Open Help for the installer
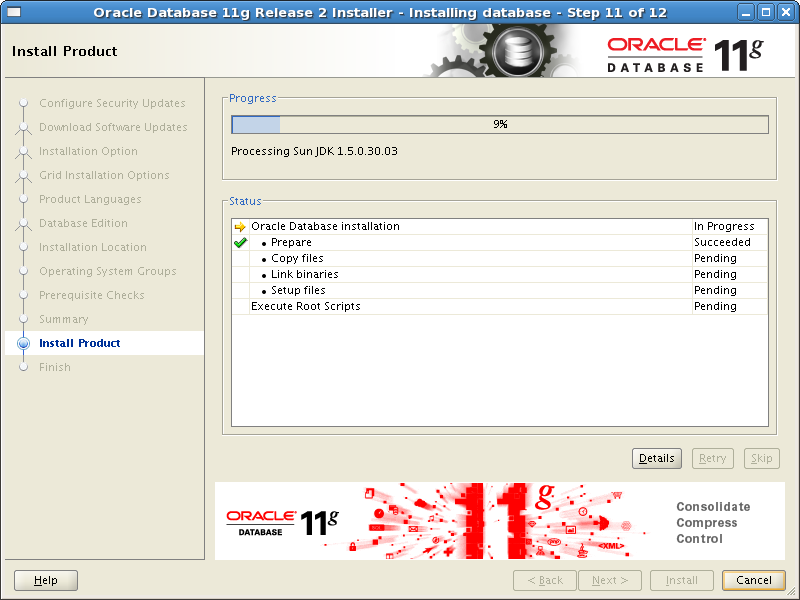Viewport: 800px width, 600px height. pos(46,580)
